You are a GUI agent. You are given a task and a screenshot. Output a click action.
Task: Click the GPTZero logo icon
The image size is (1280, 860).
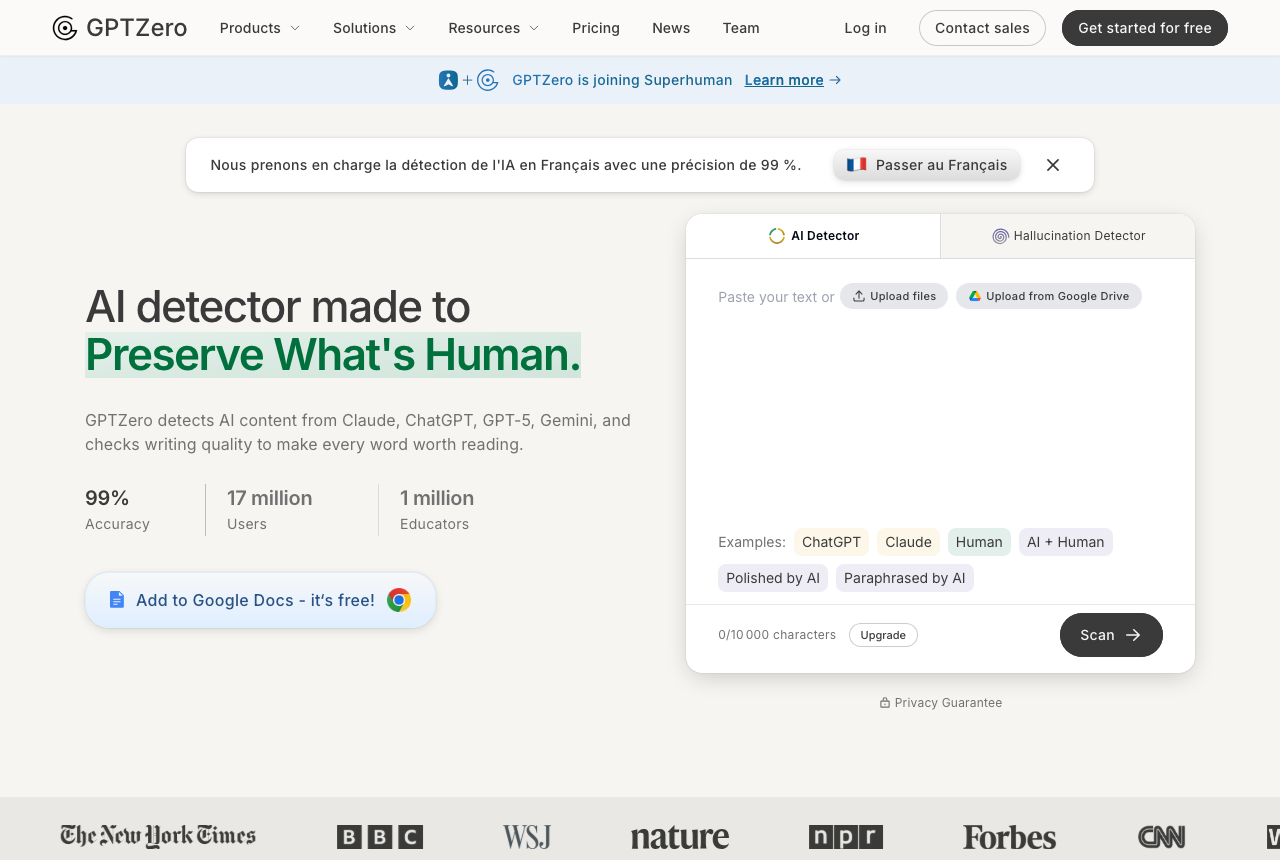[65, 28]
